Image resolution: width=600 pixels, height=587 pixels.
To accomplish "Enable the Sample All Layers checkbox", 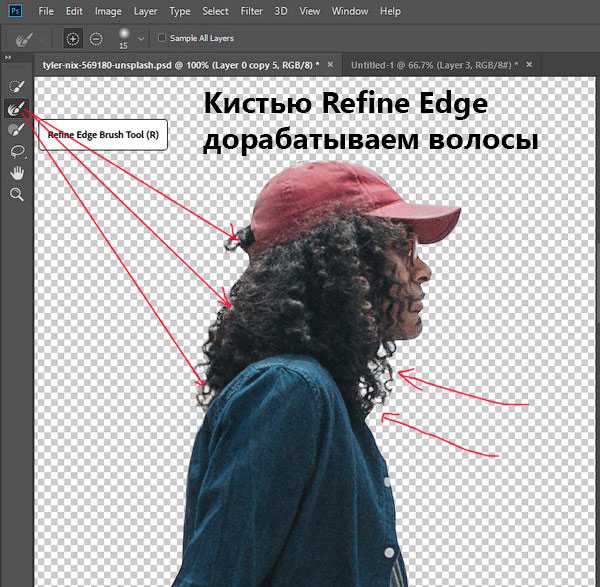I will coord(163,38).
